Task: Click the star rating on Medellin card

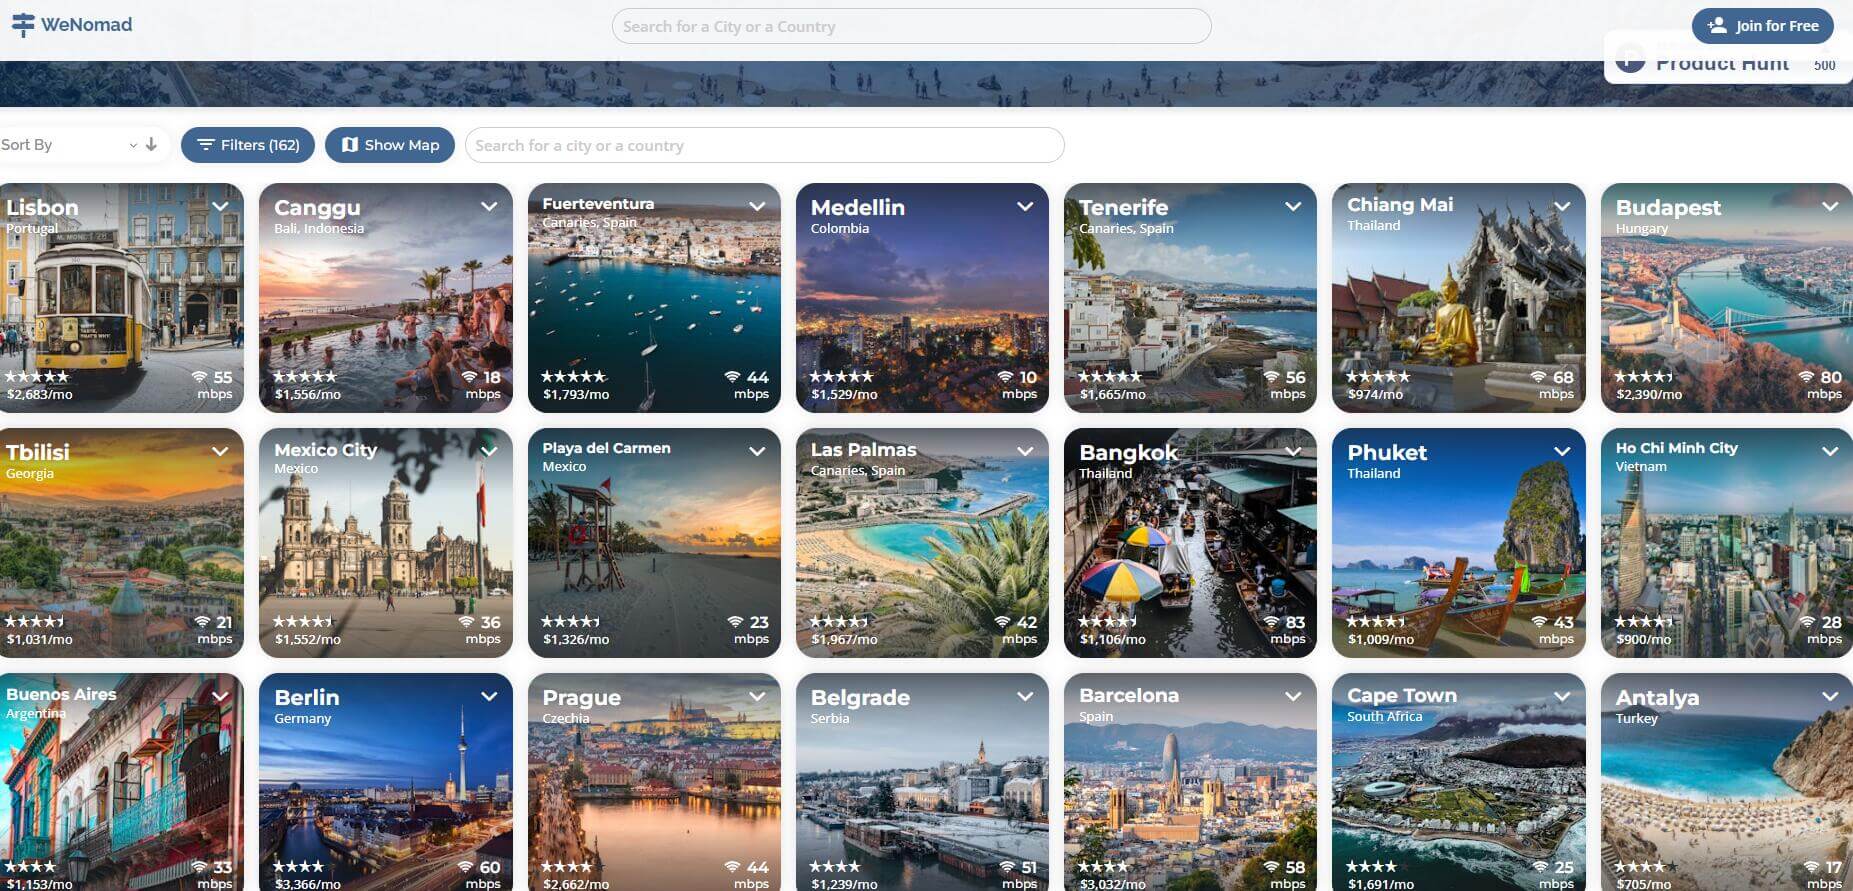Action: (x=841, y=377)
